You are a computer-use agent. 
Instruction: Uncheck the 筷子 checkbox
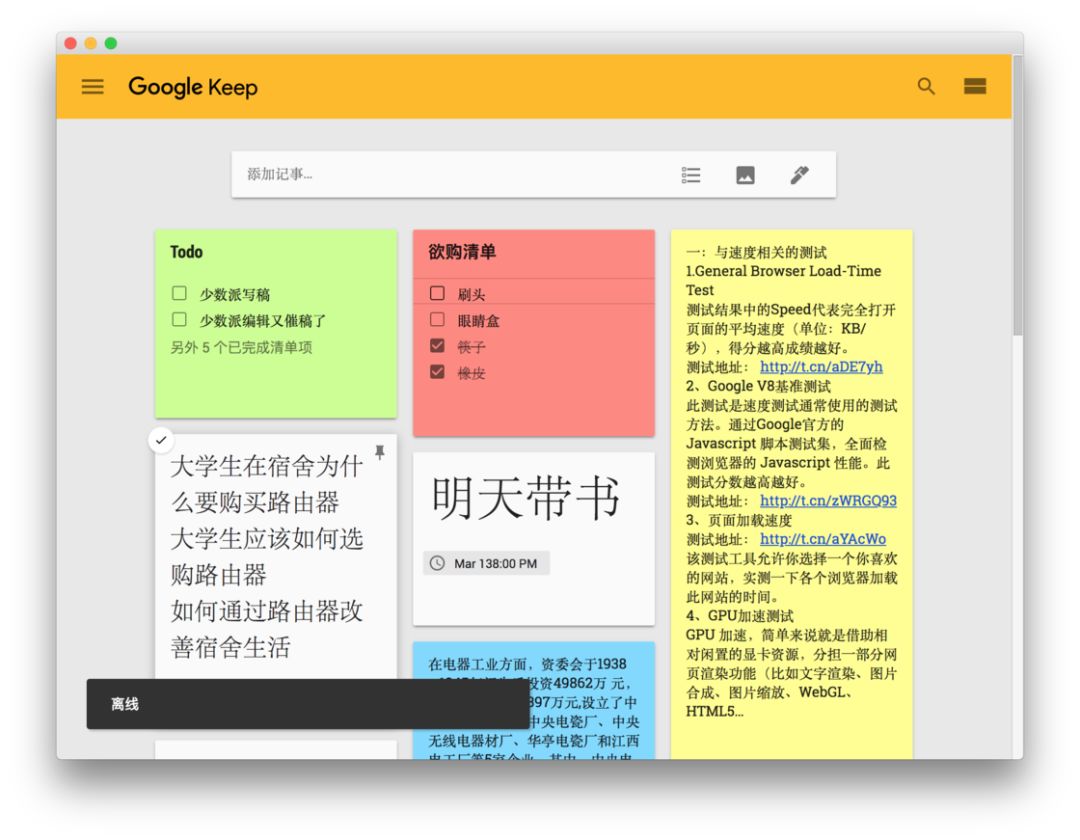[437, 346]
